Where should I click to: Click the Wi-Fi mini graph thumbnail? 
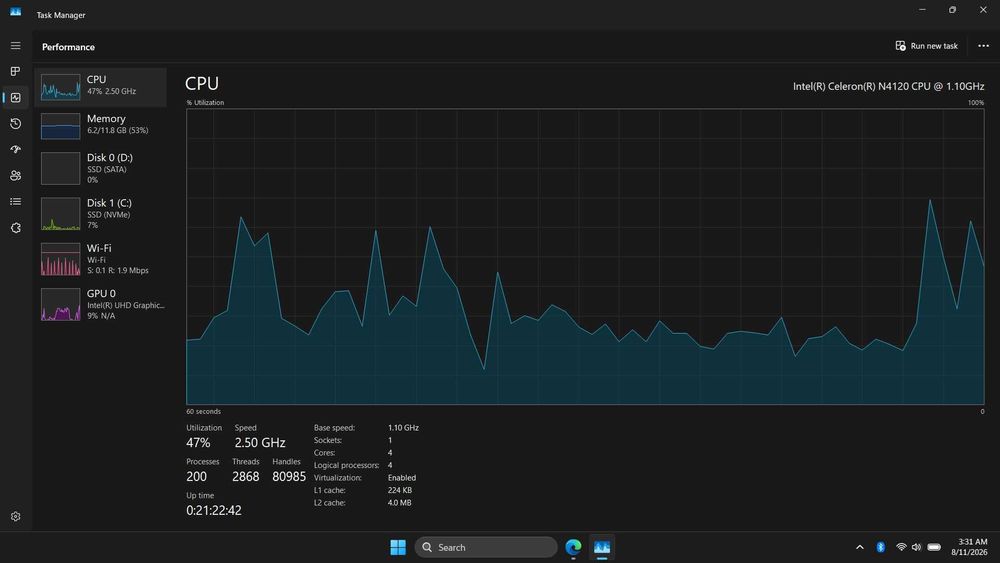(61, 259)
